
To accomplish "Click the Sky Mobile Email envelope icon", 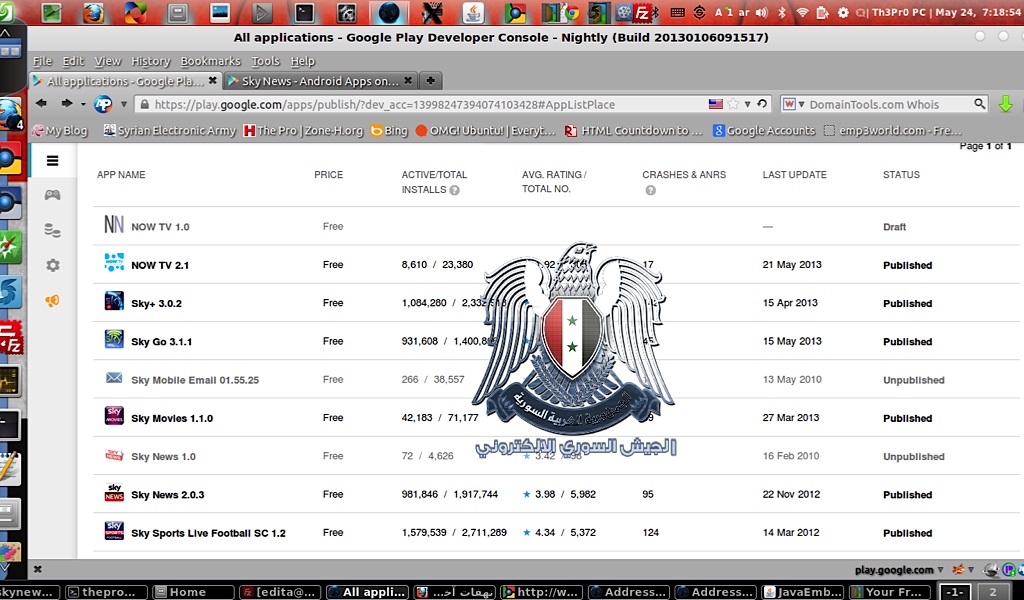I will point(114,377).
